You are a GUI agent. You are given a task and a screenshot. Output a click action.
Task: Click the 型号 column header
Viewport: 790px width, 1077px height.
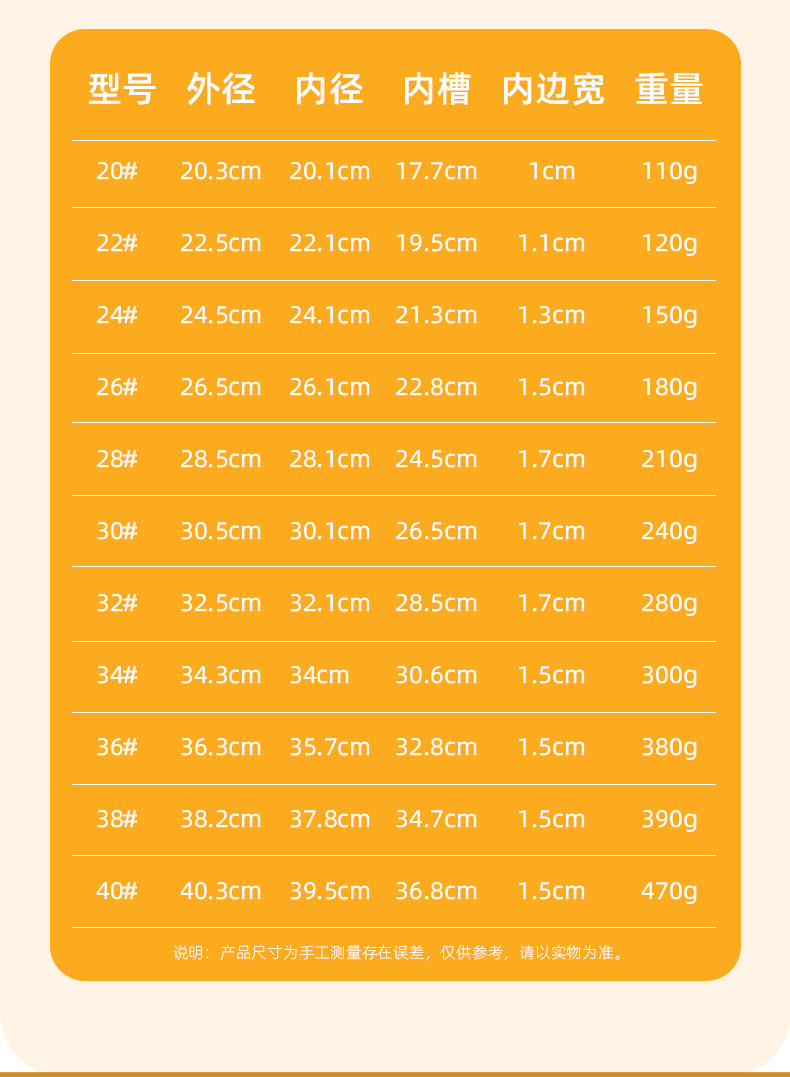(122, 91)
